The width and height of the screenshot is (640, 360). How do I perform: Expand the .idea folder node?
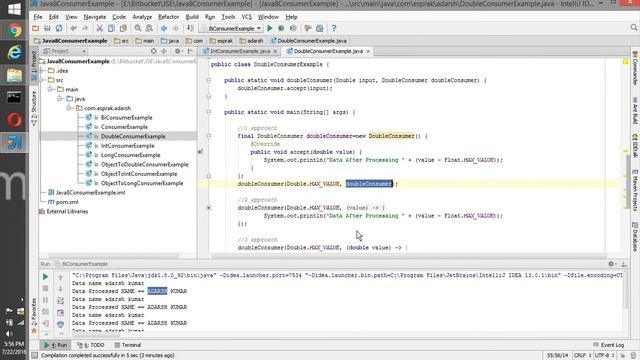point(43,71)
